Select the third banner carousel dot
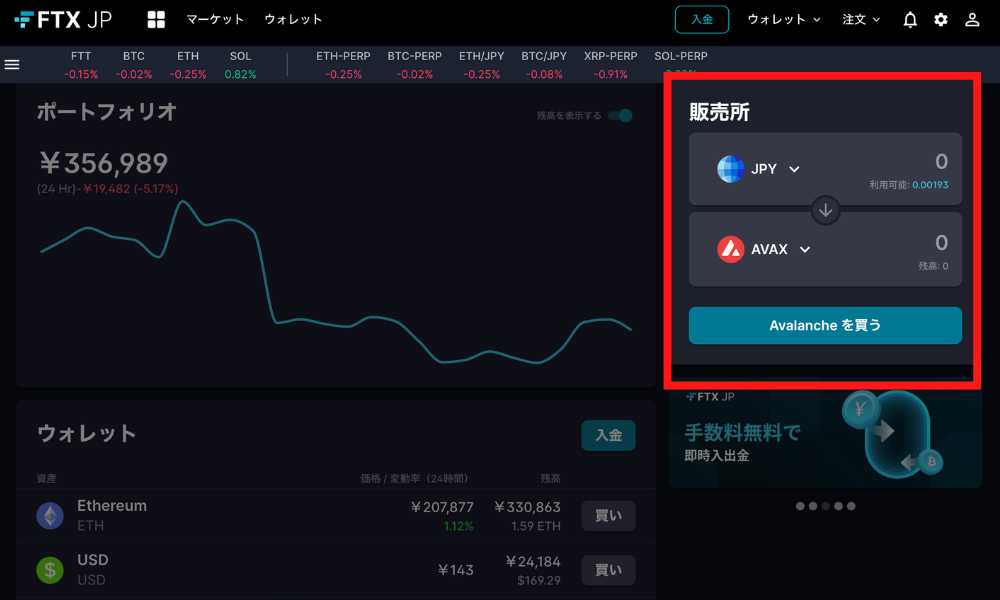 [825, 506]
